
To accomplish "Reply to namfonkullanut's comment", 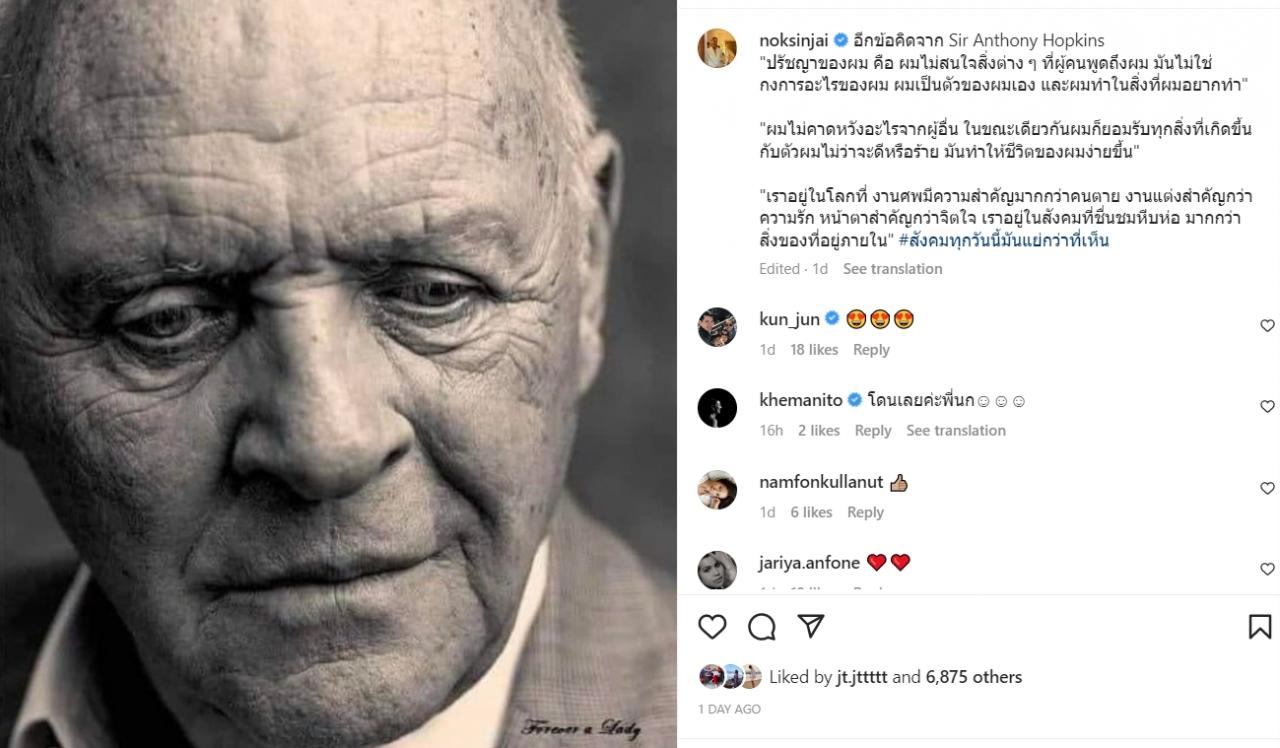I will pyautogui.click(x=865, y=512).
